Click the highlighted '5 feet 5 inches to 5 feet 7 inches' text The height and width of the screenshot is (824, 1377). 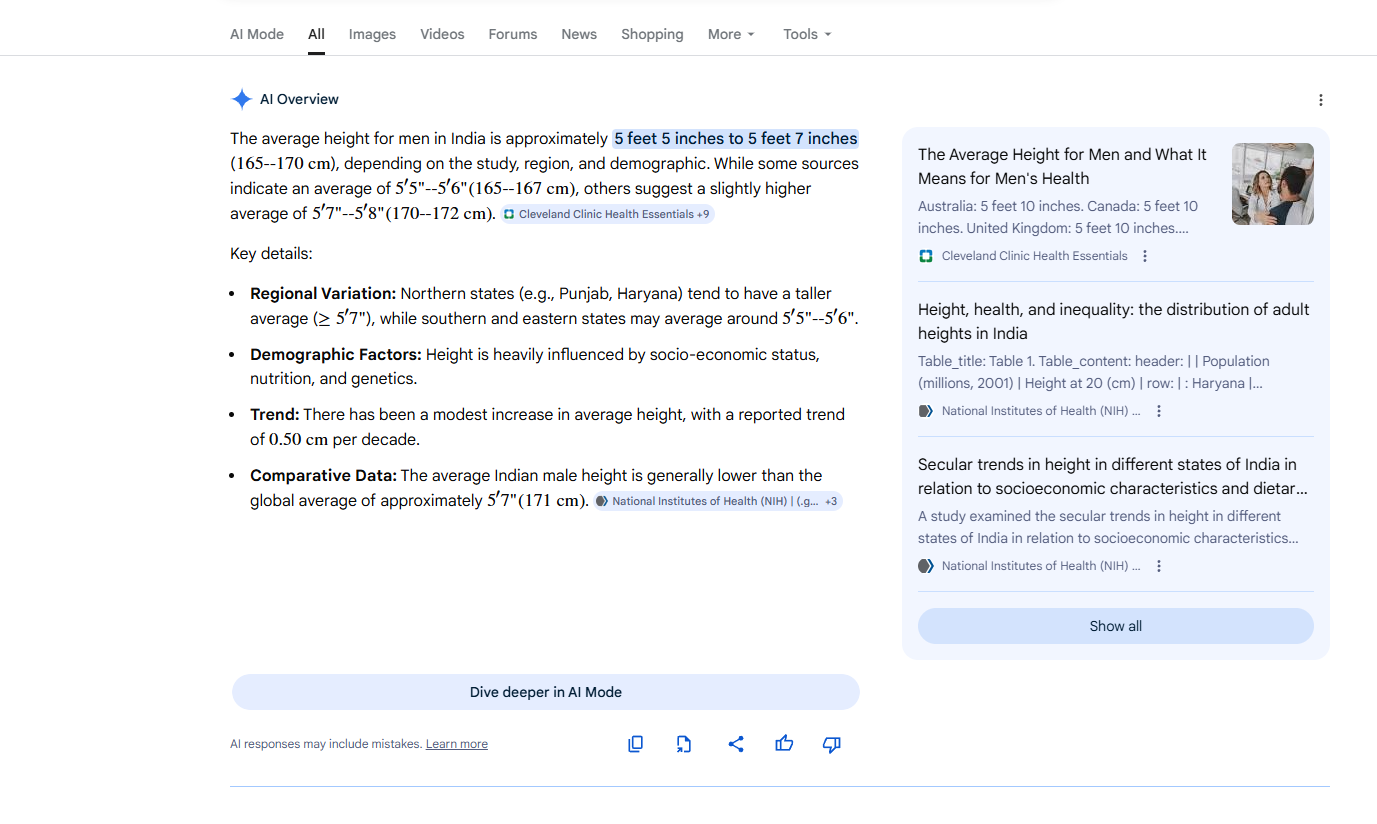[x=736, y=138]
